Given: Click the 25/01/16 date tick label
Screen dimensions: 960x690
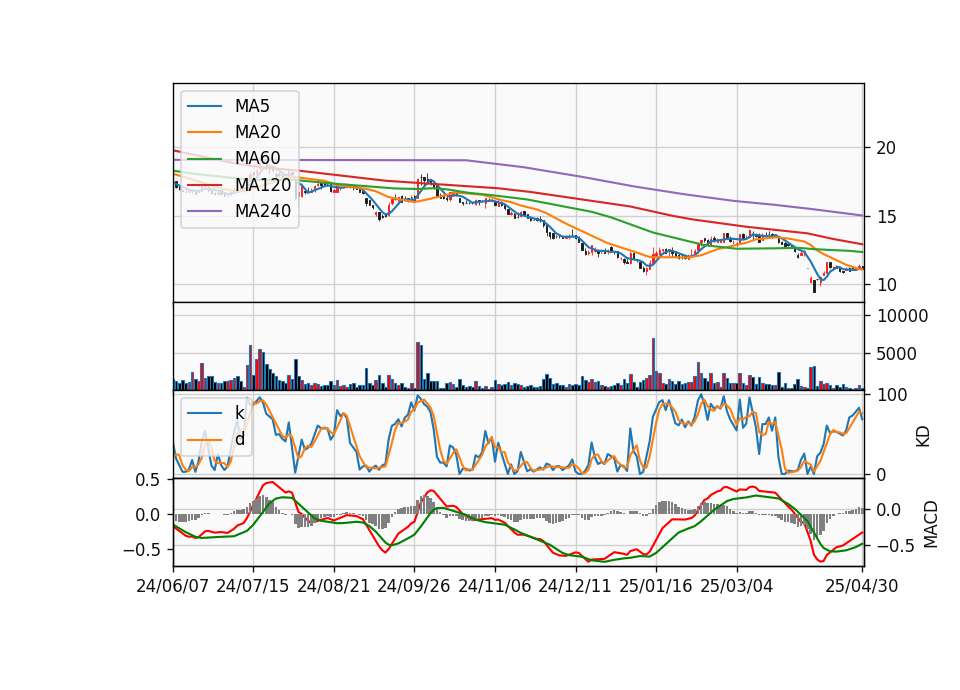Looking at the screenshot, I should coord(656,586).
